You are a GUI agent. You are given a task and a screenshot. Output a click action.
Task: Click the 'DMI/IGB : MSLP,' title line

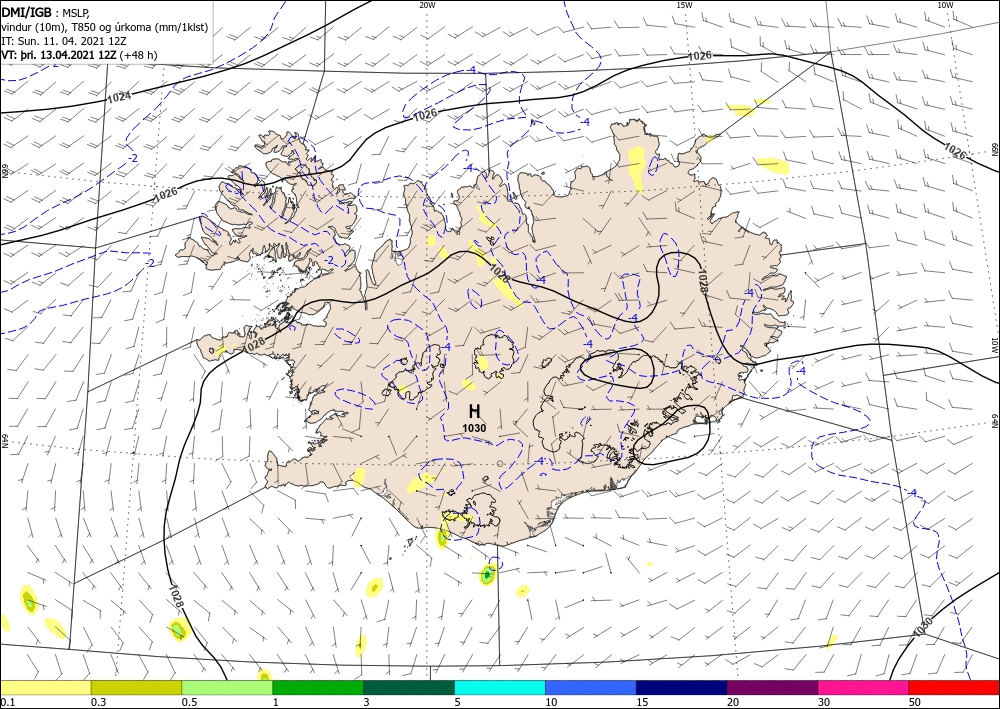coord(45,11)
